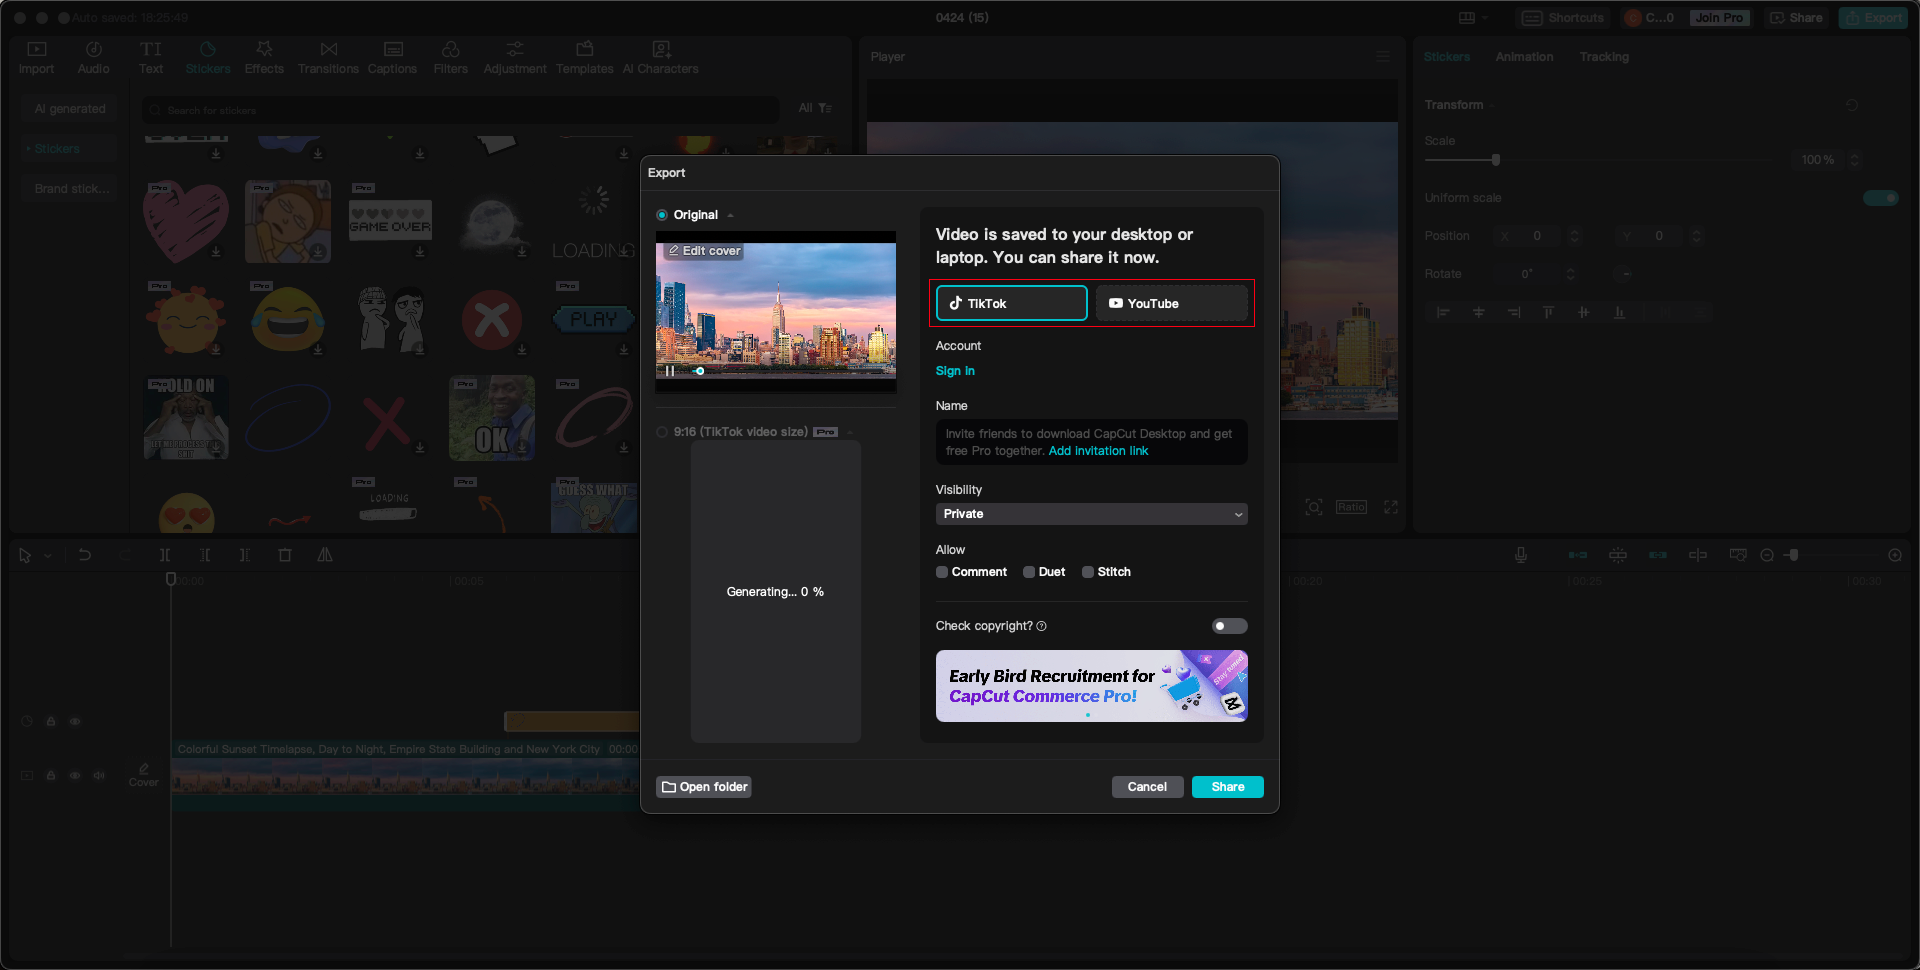Open the Adjustment panel icon
The width and height of the screenshot is (1920, 970).
click(515, 49)
